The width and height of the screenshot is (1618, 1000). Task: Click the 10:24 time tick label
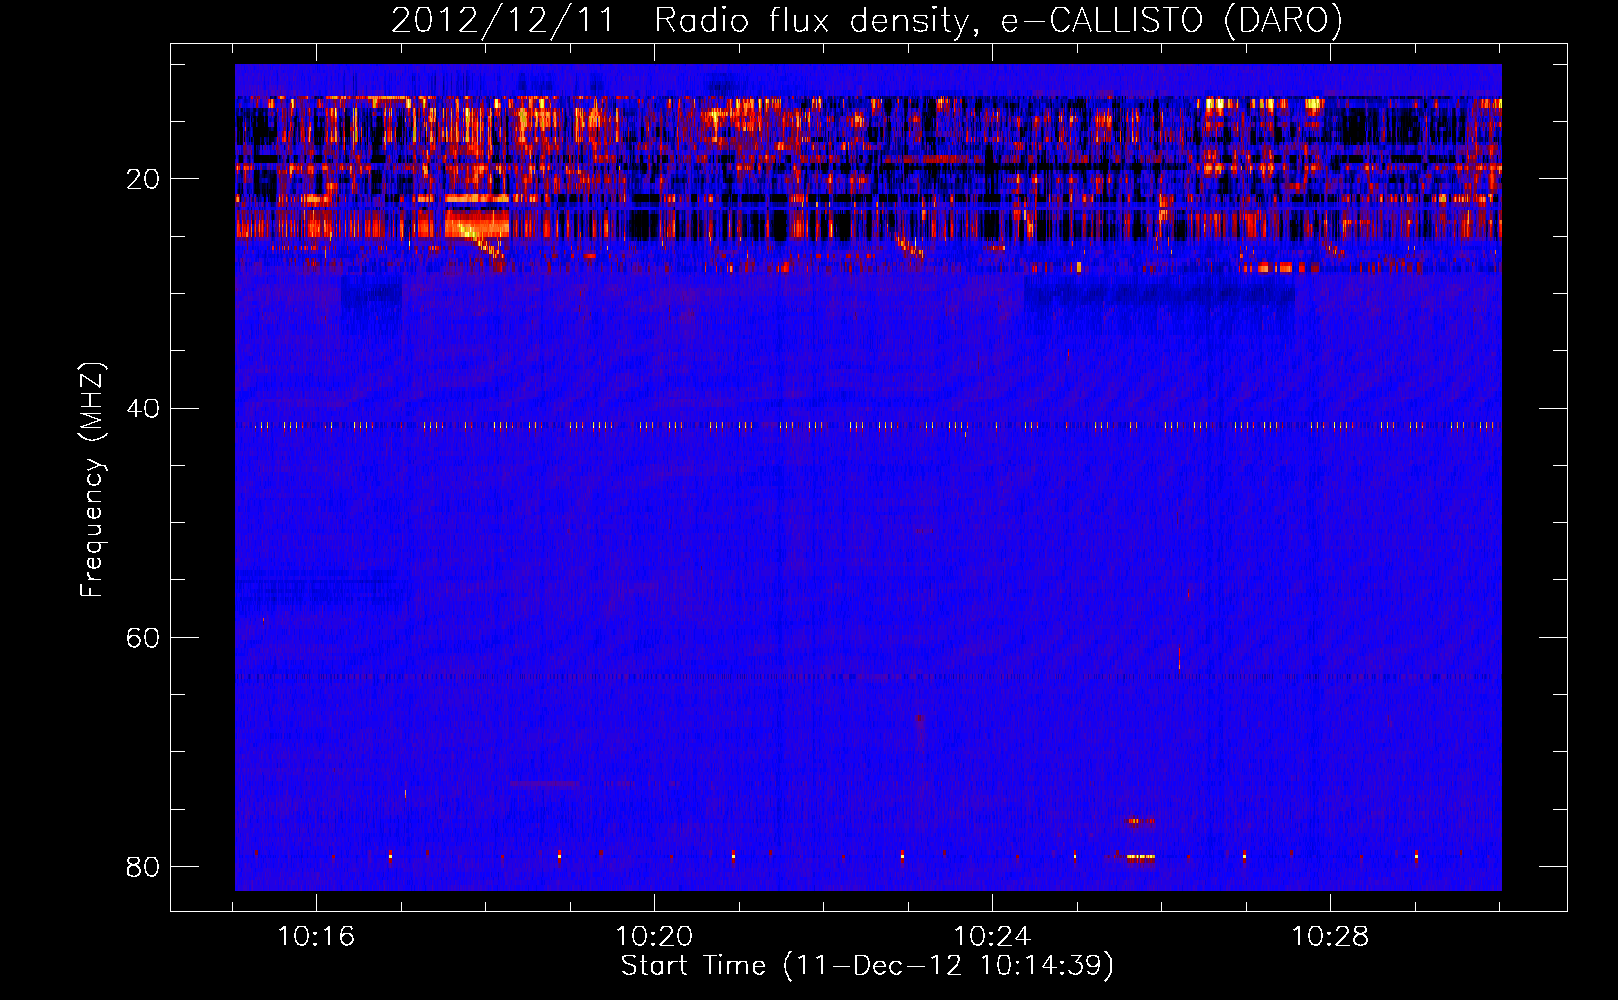992,937
